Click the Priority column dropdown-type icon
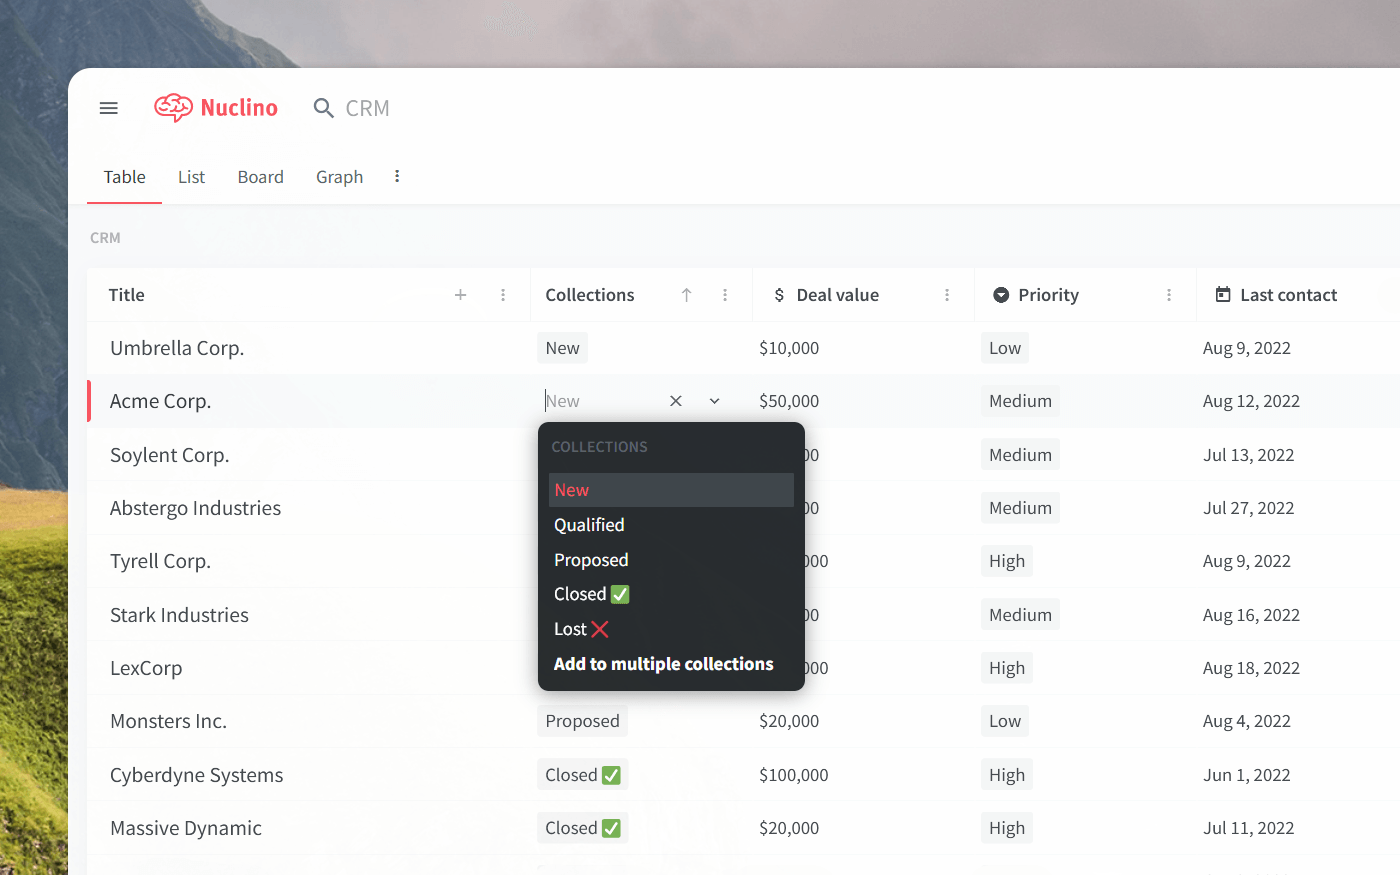This screenshot has width=1400, height=875. (1001, 295)
